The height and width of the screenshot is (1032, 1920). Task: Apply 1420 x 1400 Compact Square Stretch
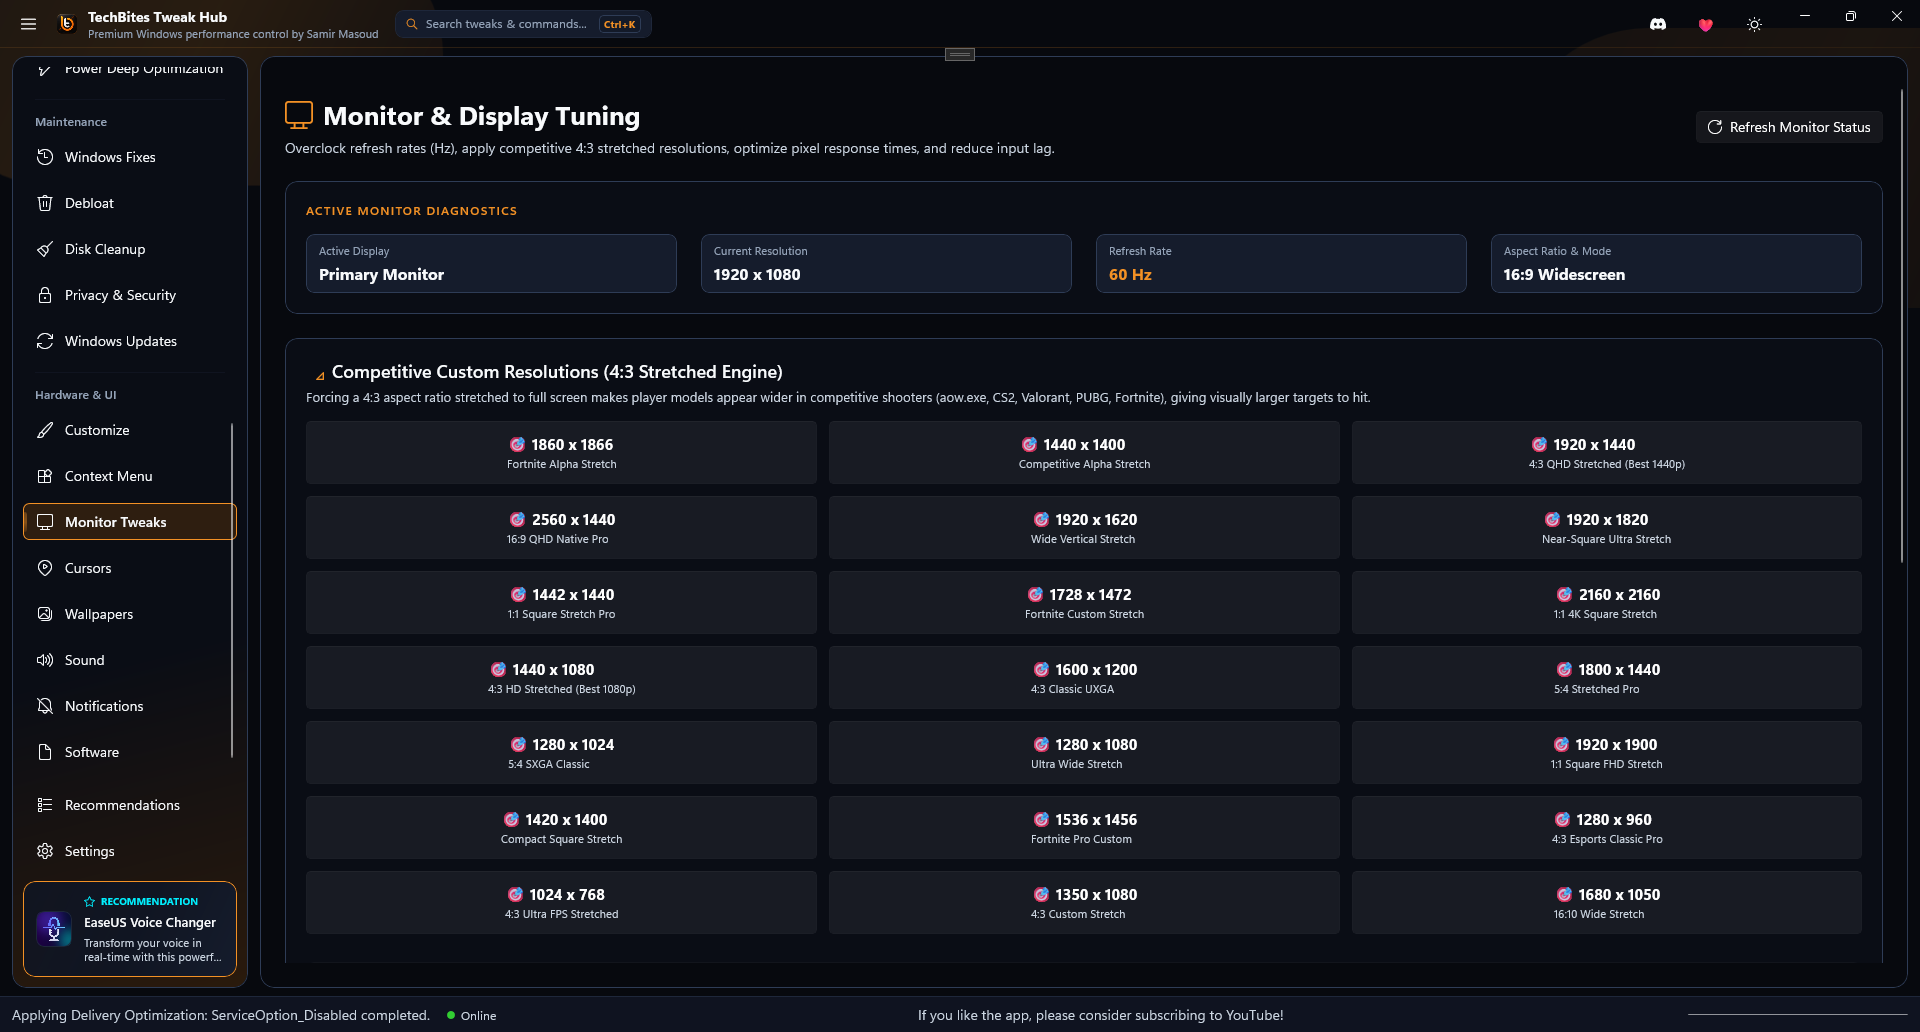coord(561,828)
